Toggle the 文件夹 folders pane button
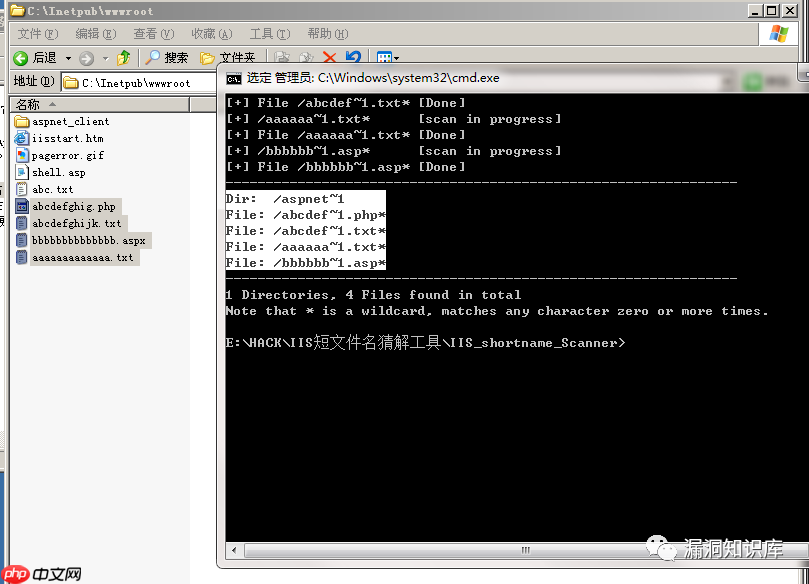 click(228, 58)
